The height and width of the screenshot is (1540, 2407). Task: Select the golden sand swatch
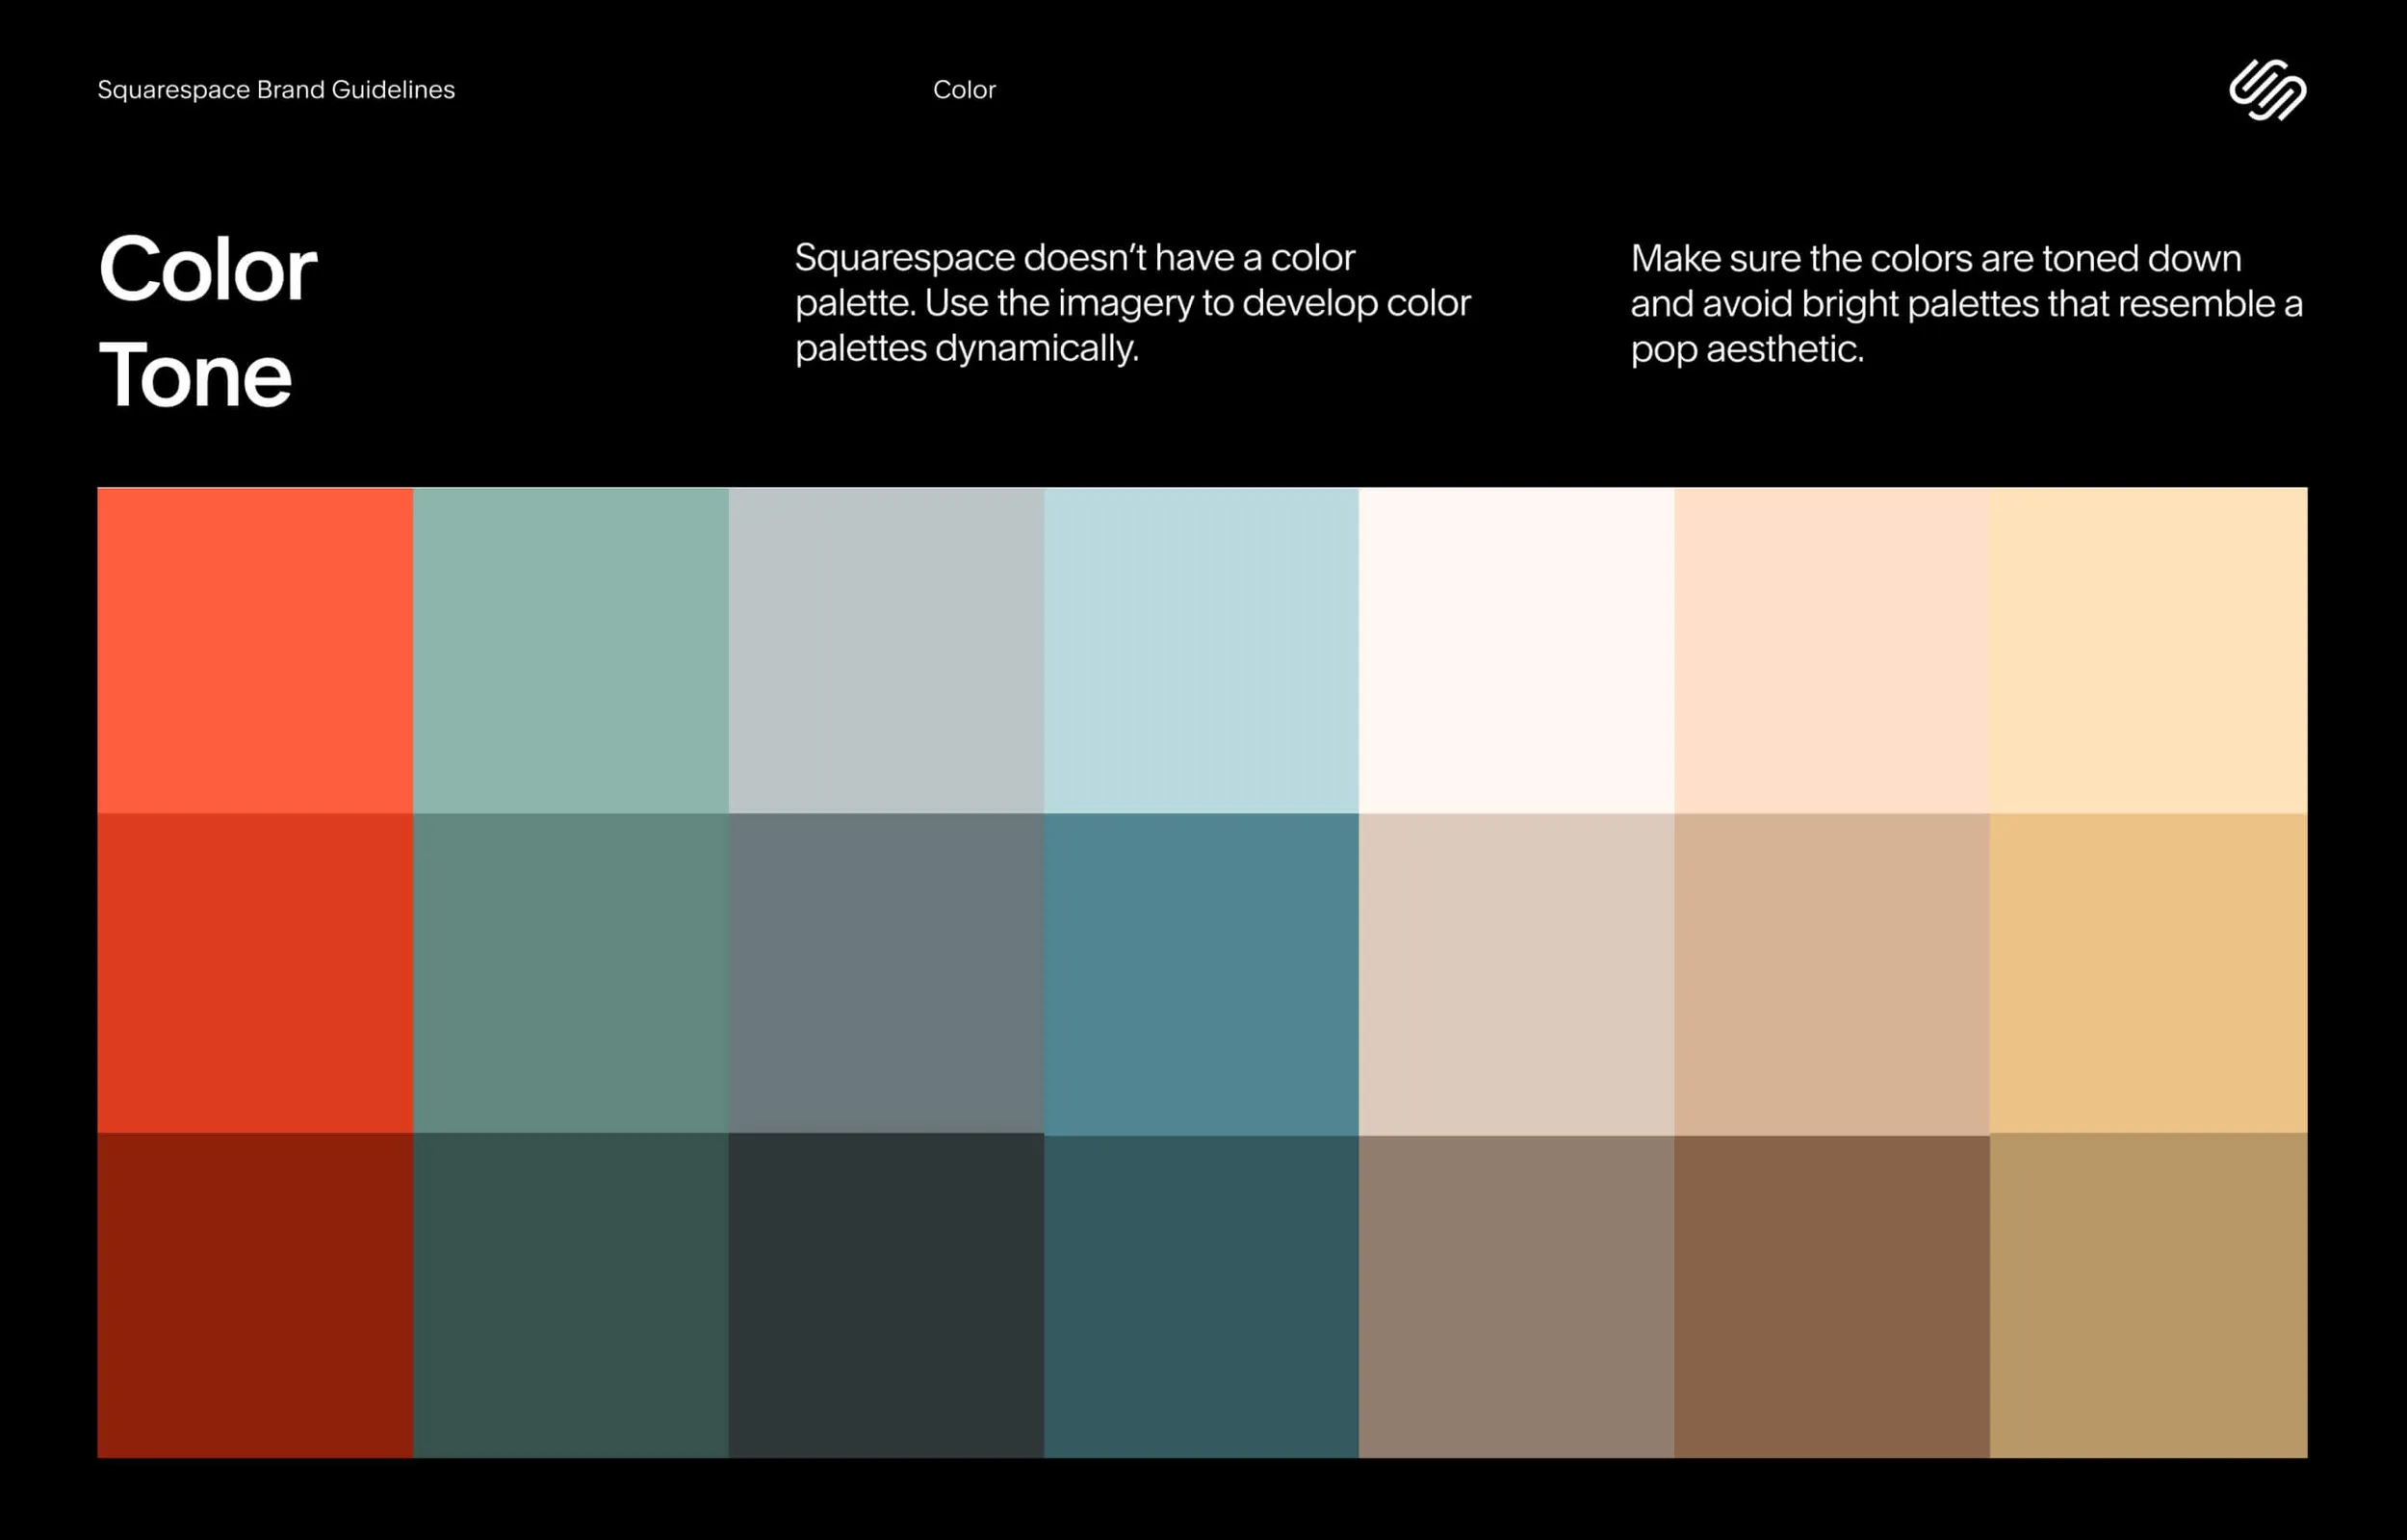2149,973
